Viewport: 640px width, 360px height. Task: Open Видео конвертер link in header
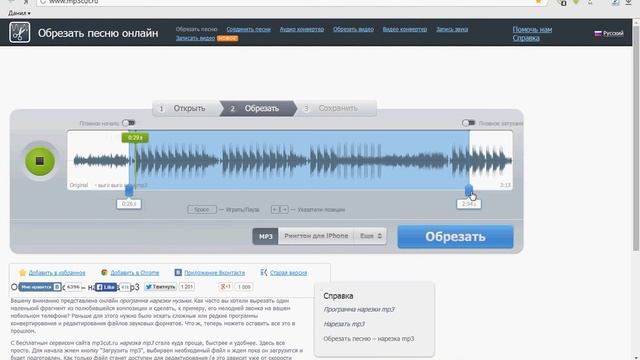tap(405, 29)
